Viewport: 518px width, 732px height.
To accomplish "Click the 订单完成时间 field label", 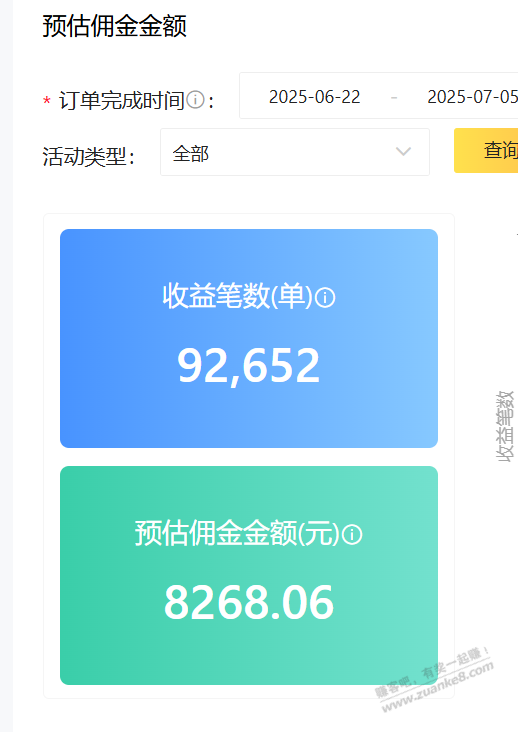I will [122, 100].
